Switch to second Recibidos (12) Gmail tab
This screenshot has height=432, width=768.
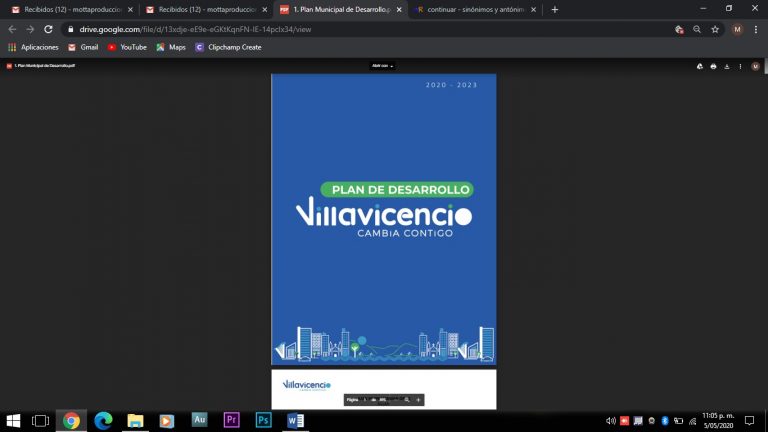click(x=206, y=9)
